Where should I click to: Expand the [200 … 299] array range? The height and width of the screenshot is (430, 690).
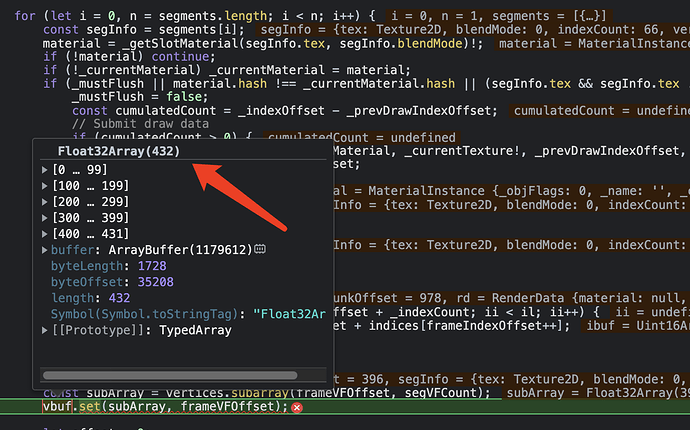pos(44,202)
